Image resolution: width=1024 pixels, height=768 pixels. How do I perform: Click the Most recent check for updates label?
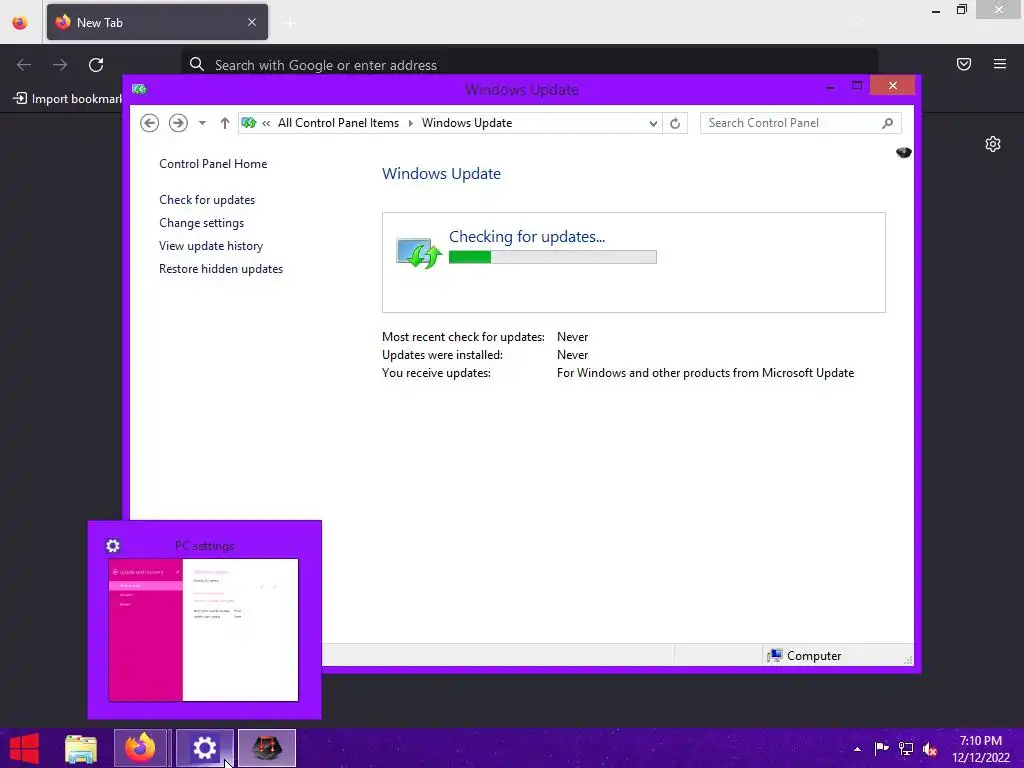463,337
